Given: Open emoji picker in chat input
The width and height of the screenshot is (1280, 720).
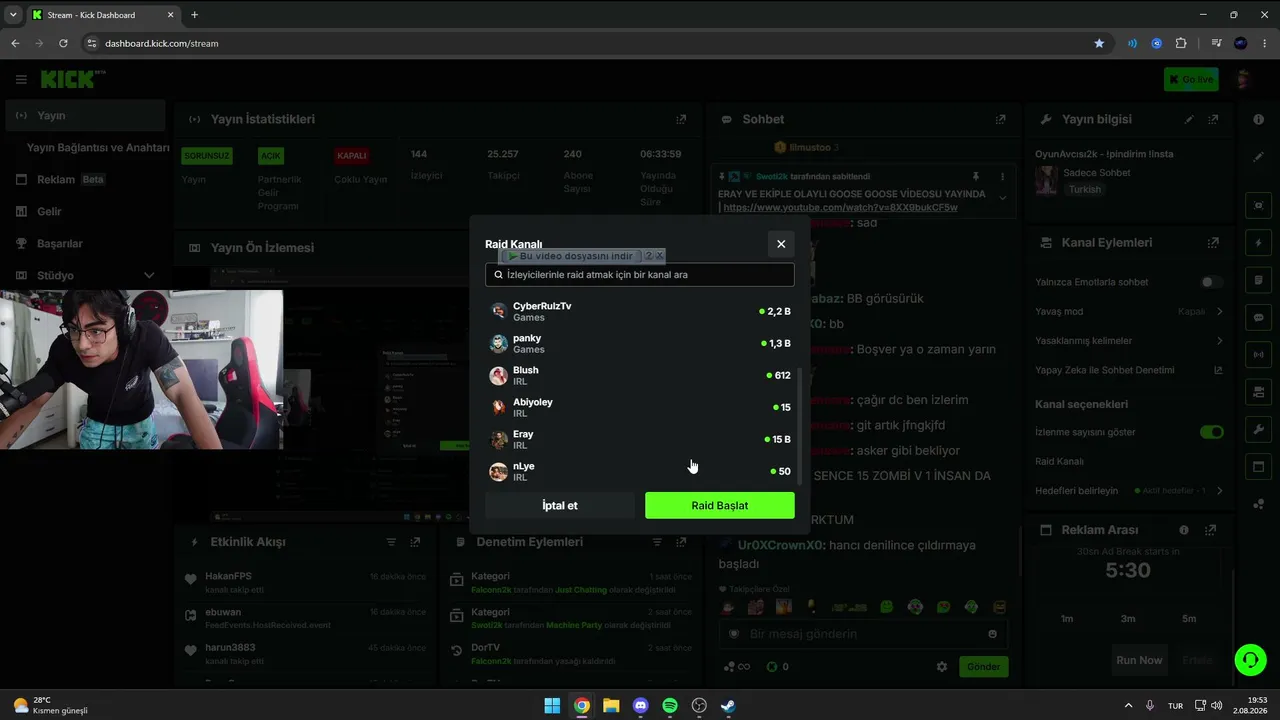Looking at the screenshot, I should click(992, 634).
